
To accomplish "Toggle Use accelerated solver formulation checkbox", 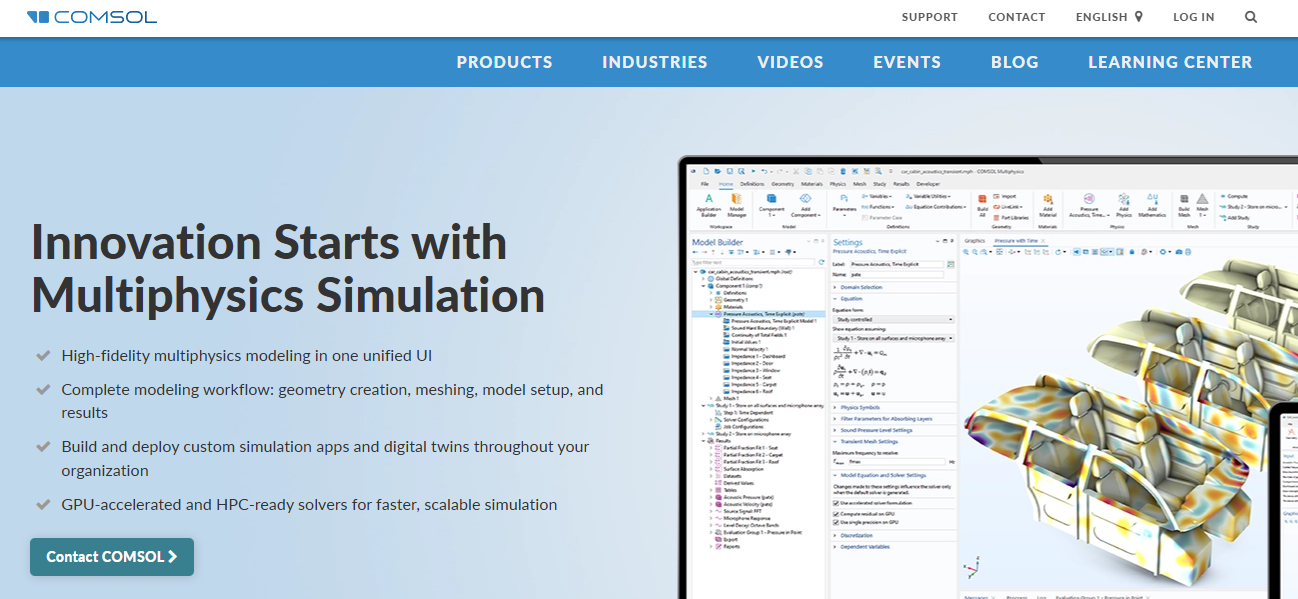I will (836, 503).
